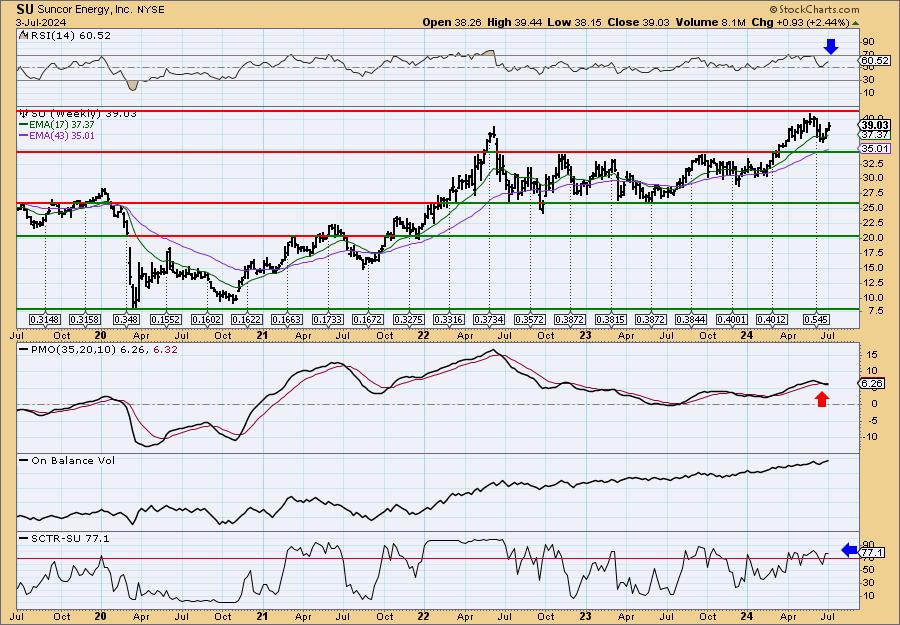
Task: Click the EMA(17) 37.37 legend text
Action: click(62, 125)
